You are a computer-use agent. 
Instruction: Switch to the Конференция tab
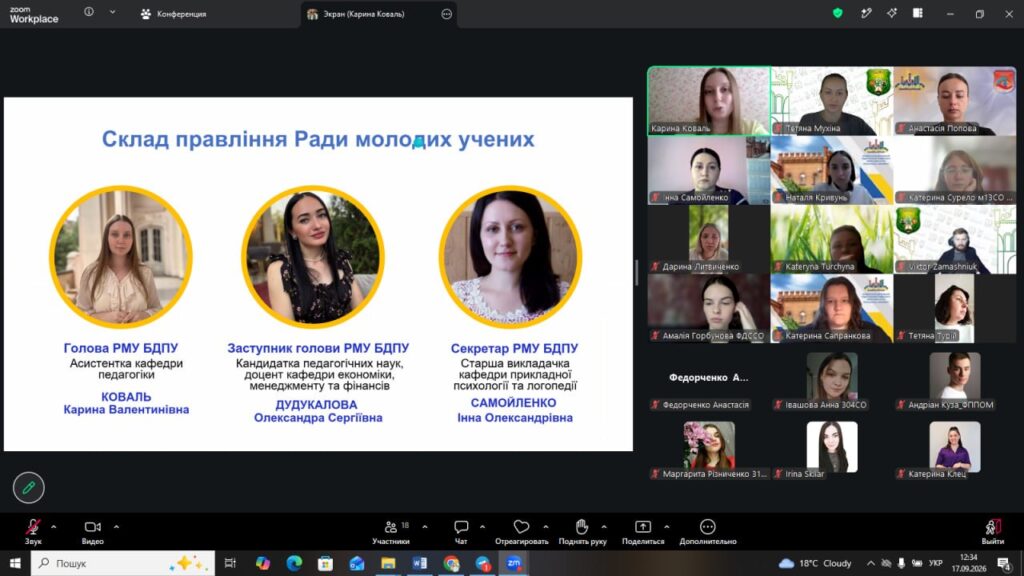pyautogui.click(x=174, y=14)
